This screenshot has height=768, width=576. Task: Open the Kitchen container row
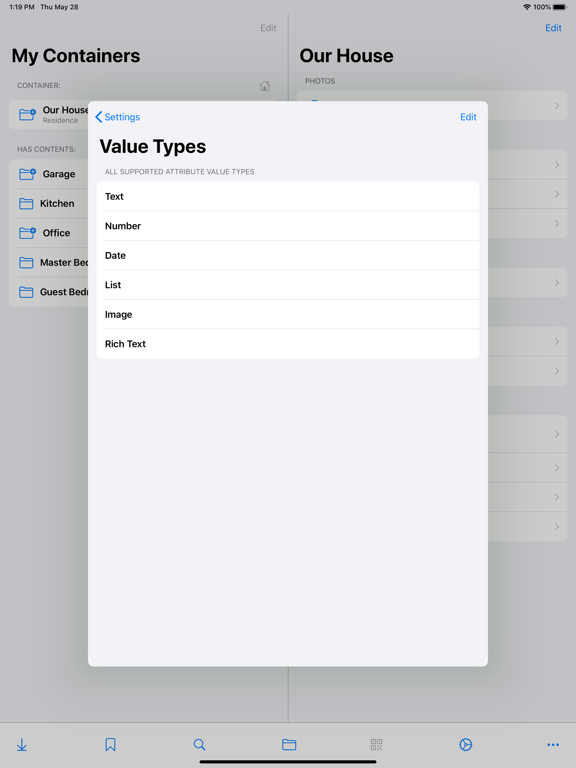49,203
